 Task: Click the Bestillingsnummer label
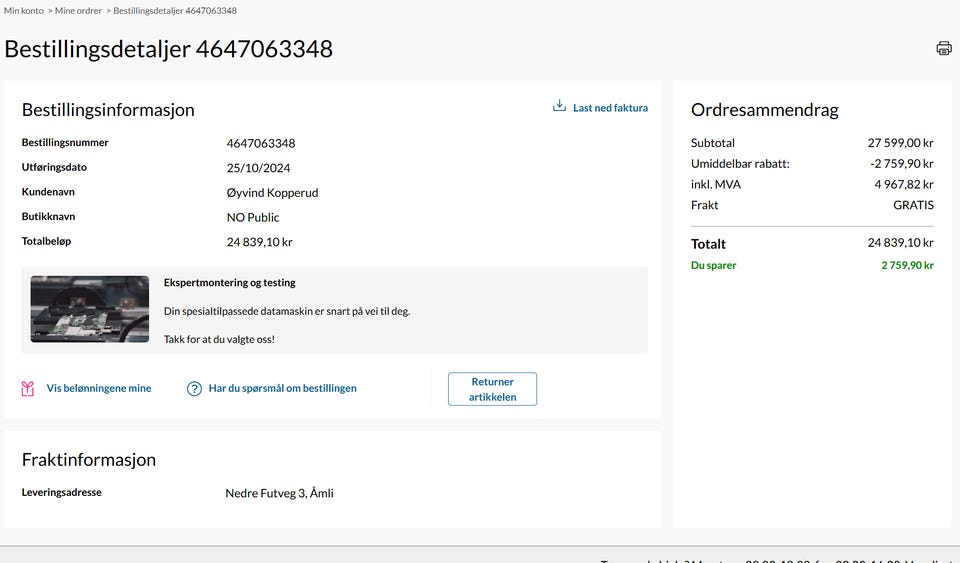(x=65, y=143)
